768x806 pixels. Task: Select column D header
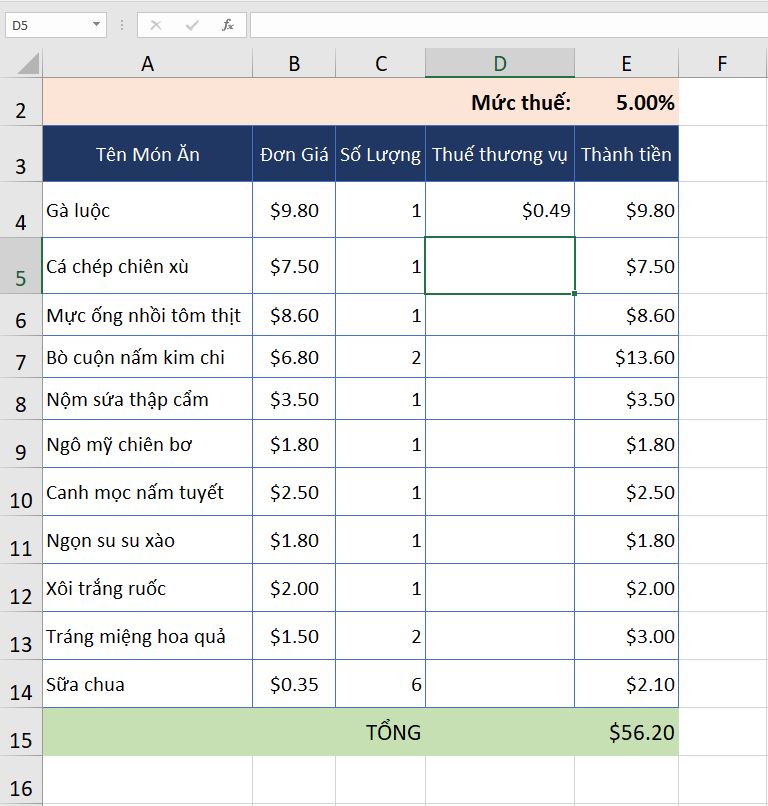pos(500,64)
